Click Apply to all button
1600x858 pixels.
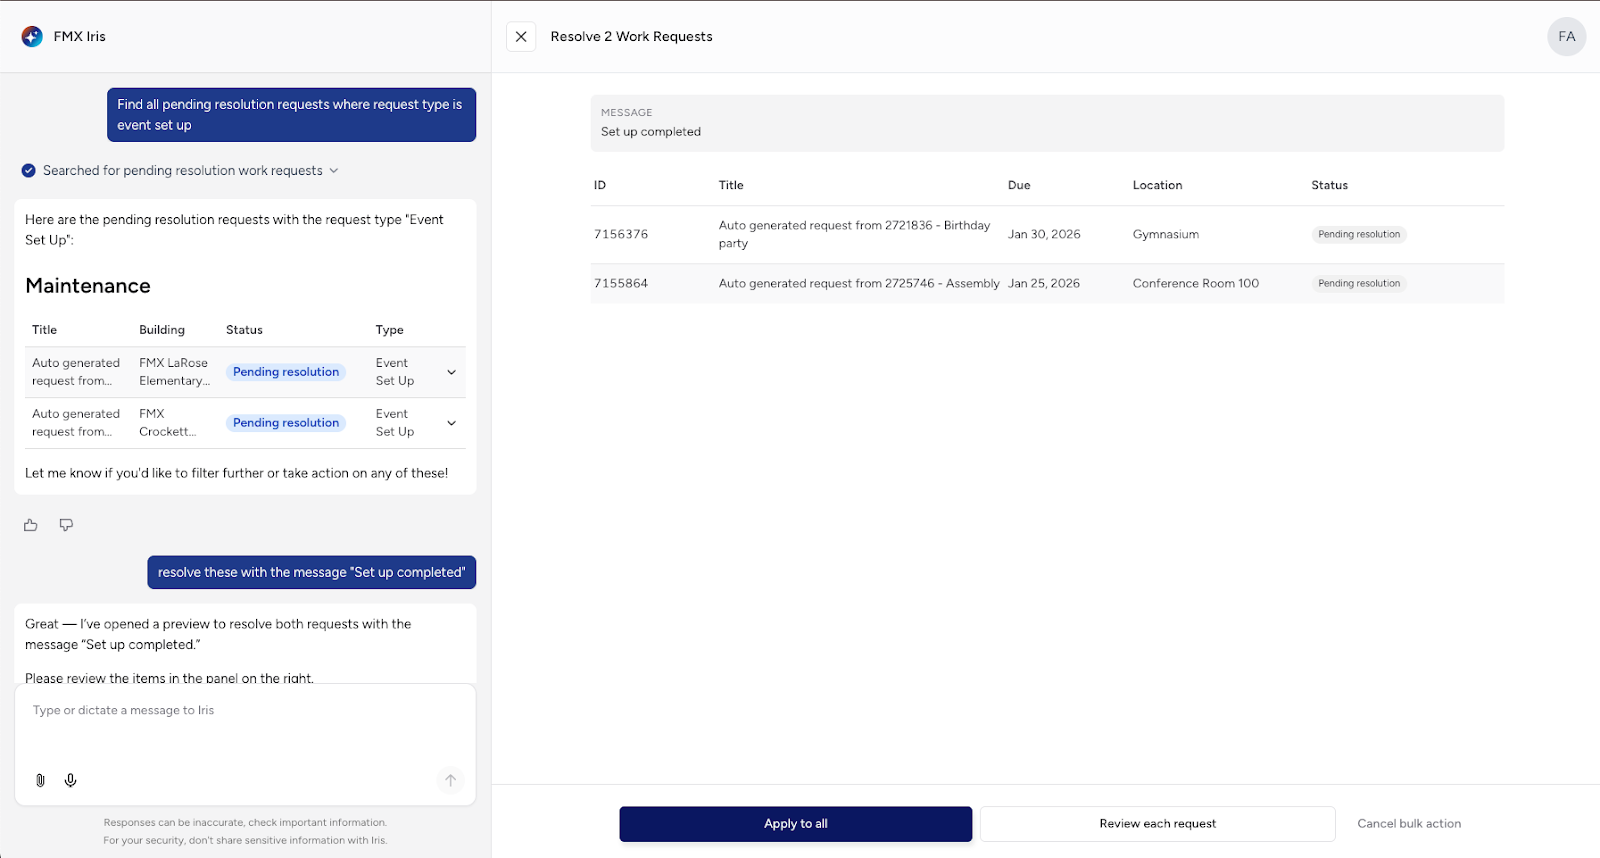(x=795, y=824)
